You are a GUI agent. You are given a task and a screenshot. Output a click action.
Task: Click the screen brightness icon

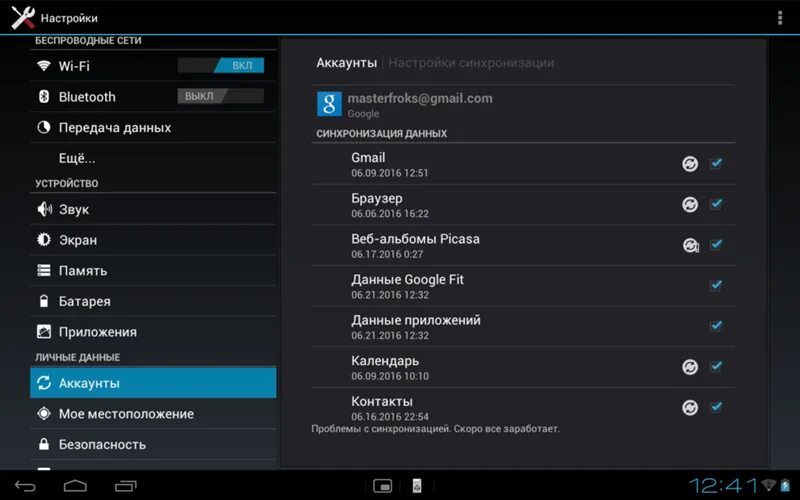tap(44, 239)
